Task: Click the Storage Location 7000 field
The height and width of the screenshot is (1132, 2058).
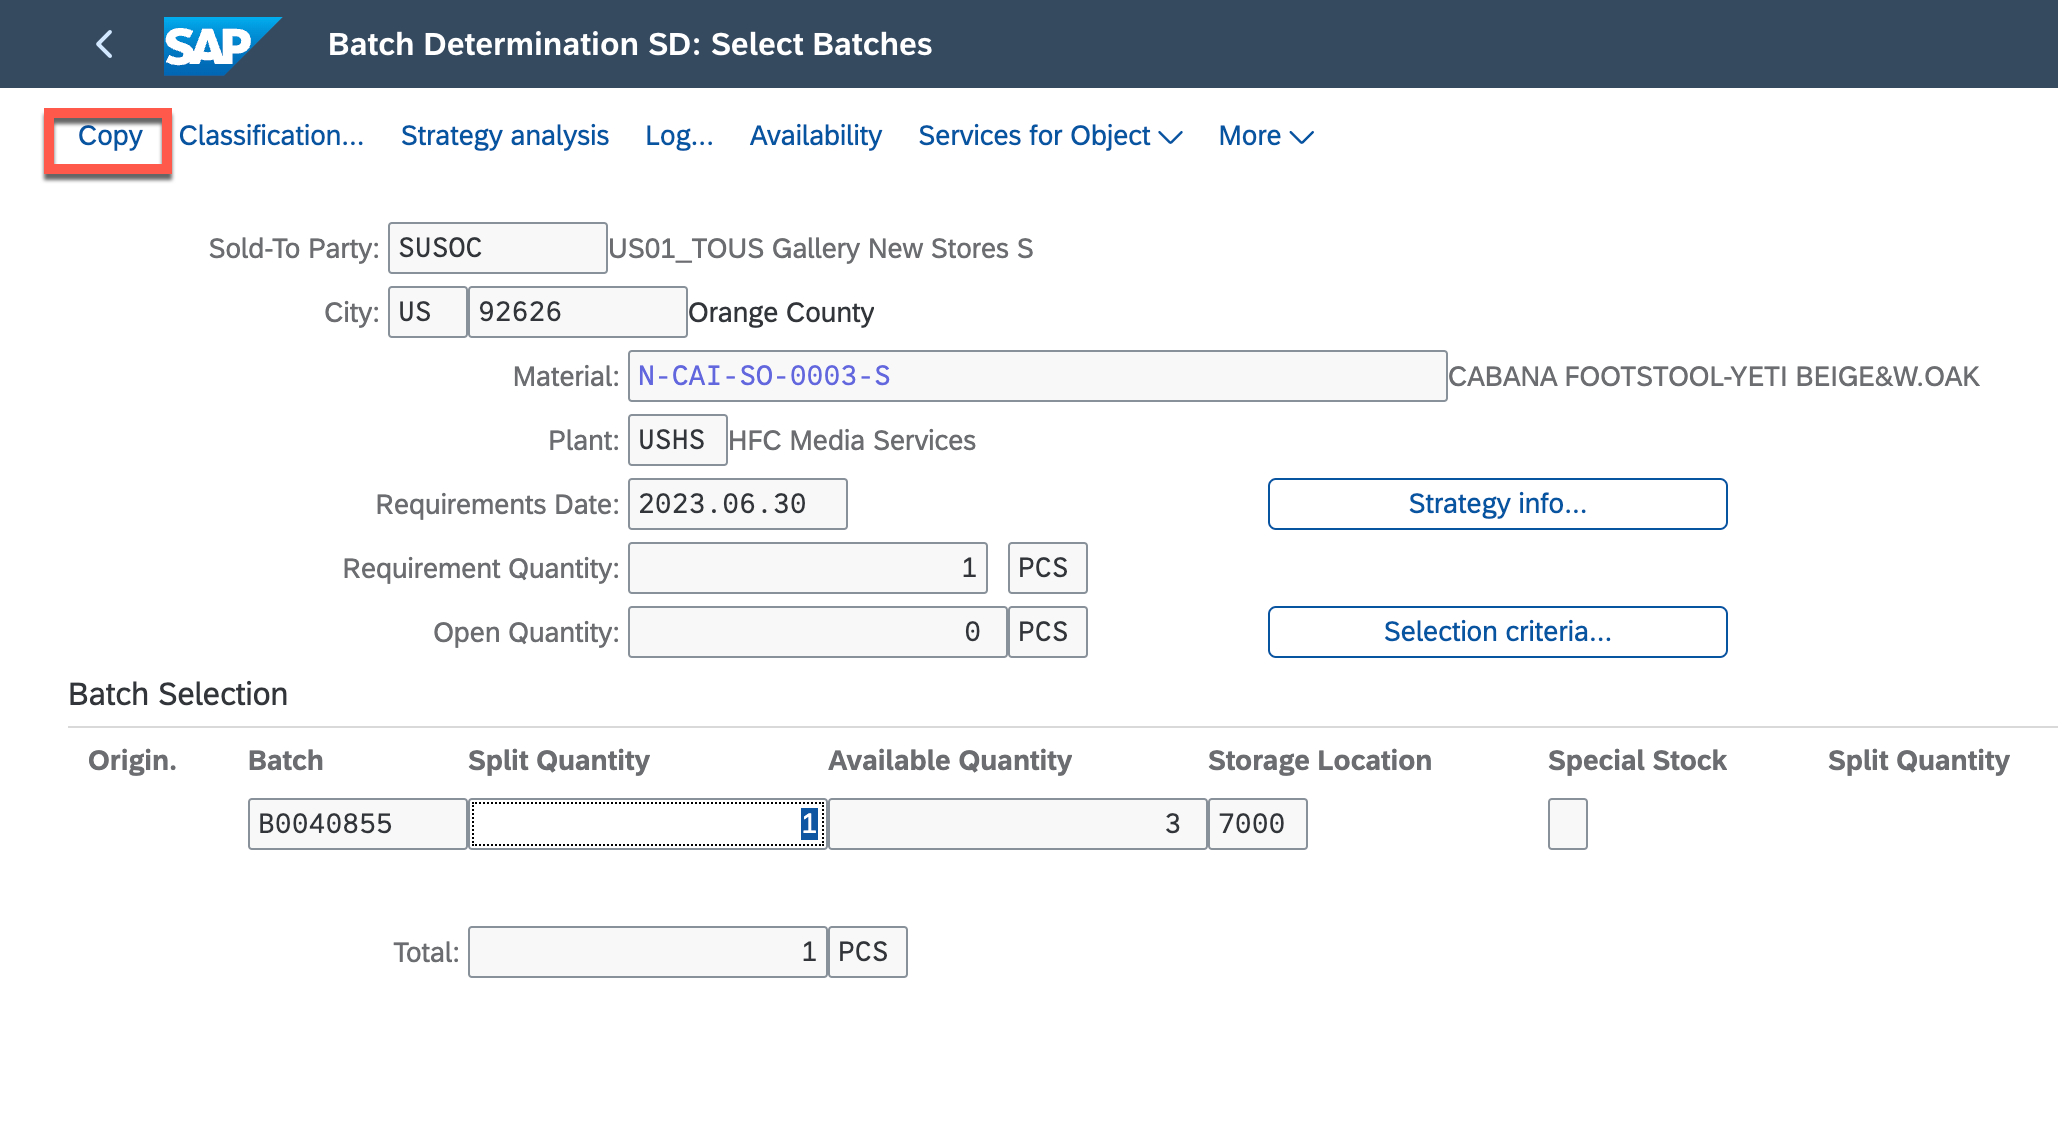Action: 1257,824
